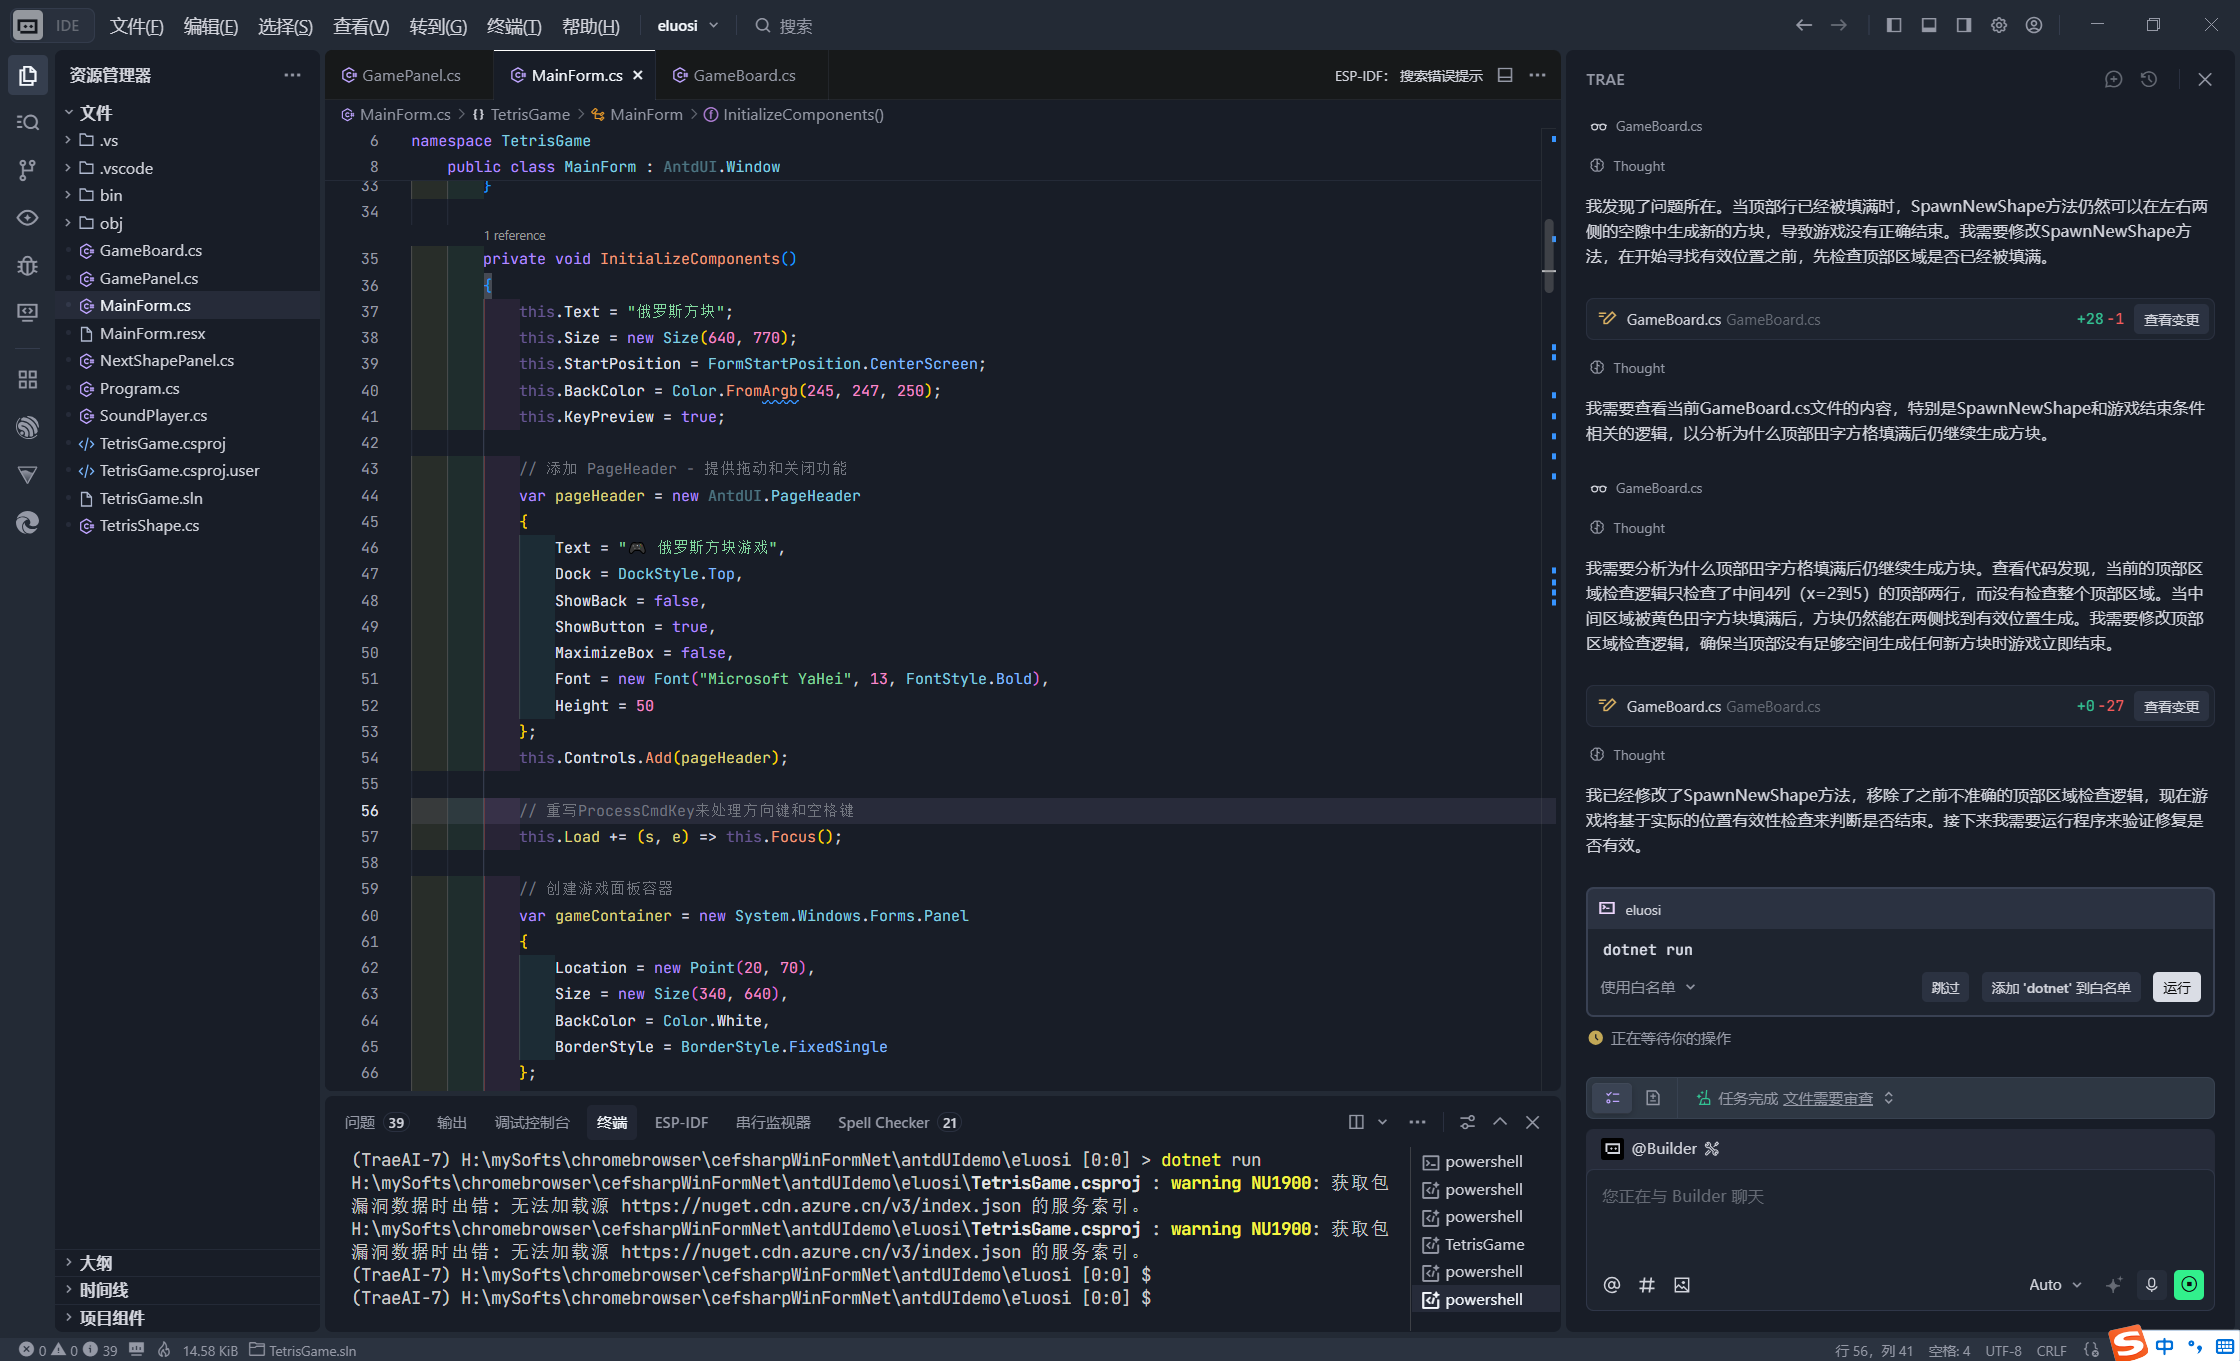This screenshot has height=1361, width=2240.
Task: Toggle the left primary sidebar layout
Action: [1894, 25]
